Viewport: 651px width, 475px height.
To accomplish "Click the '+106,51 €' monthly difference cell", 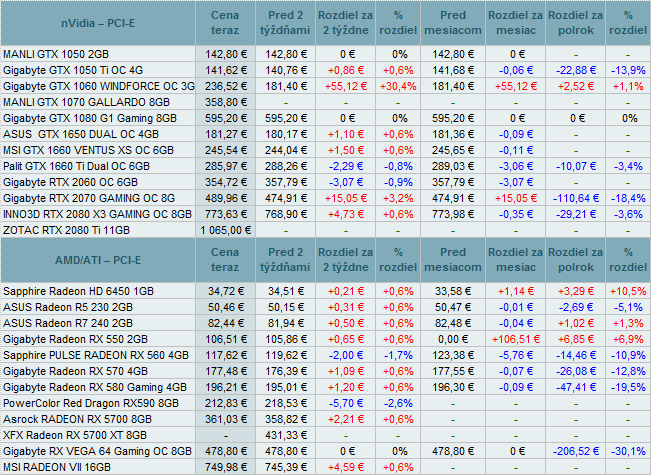I will 516,340.
